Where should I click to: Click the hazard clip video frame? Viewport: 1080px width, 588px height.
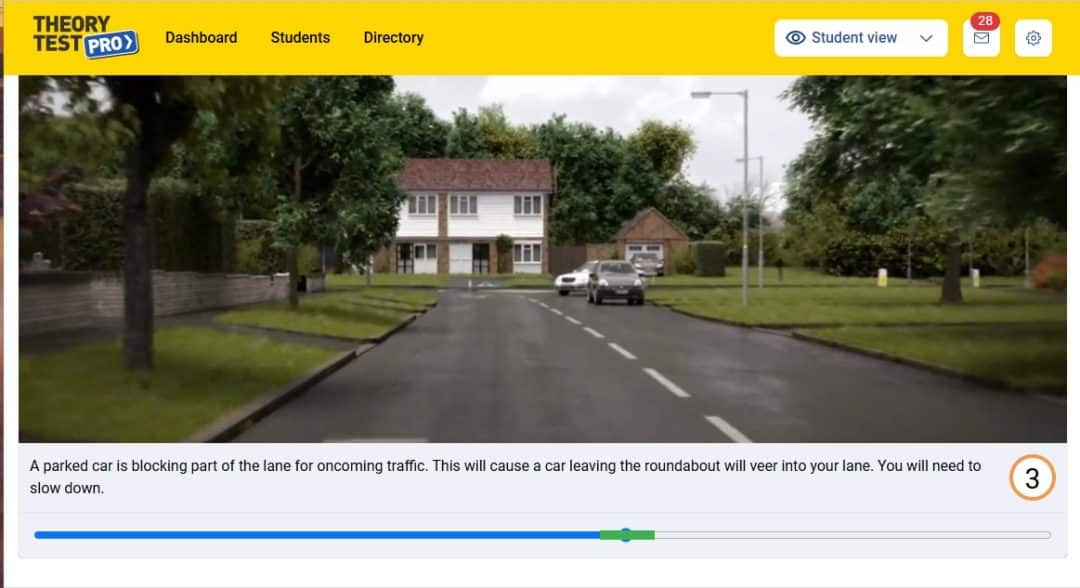point(543,259)
